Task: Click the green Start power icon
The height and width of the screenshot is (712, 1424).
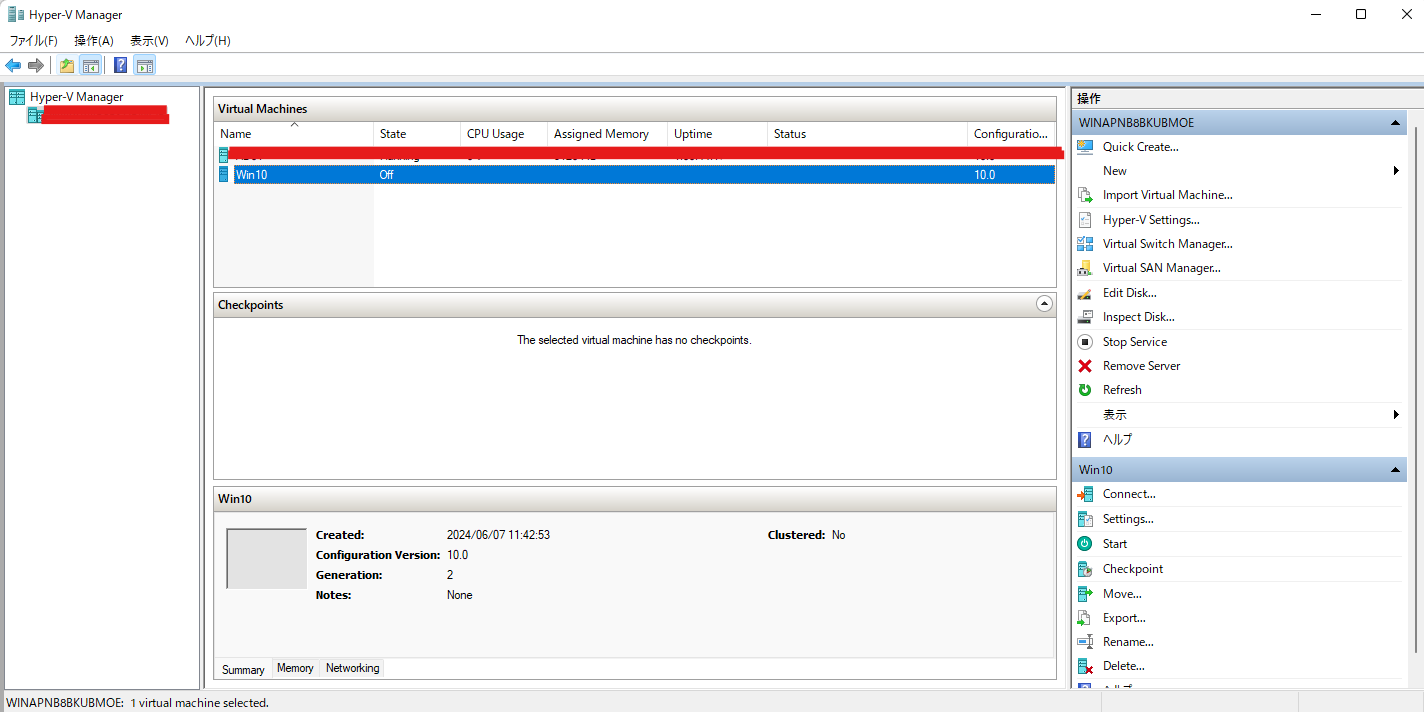Action: [x=1085, y=544]
